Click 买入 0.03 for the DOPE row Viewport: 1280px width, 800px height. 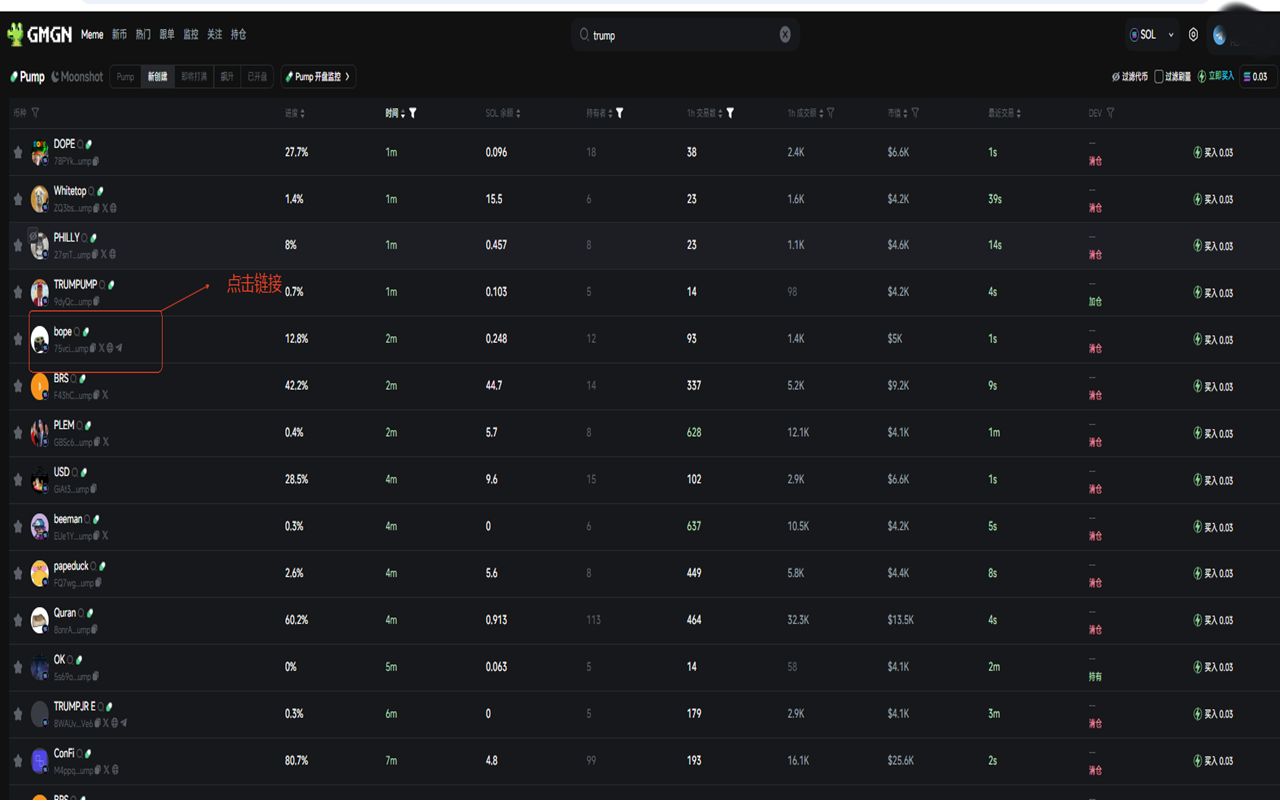point(1213,153)
